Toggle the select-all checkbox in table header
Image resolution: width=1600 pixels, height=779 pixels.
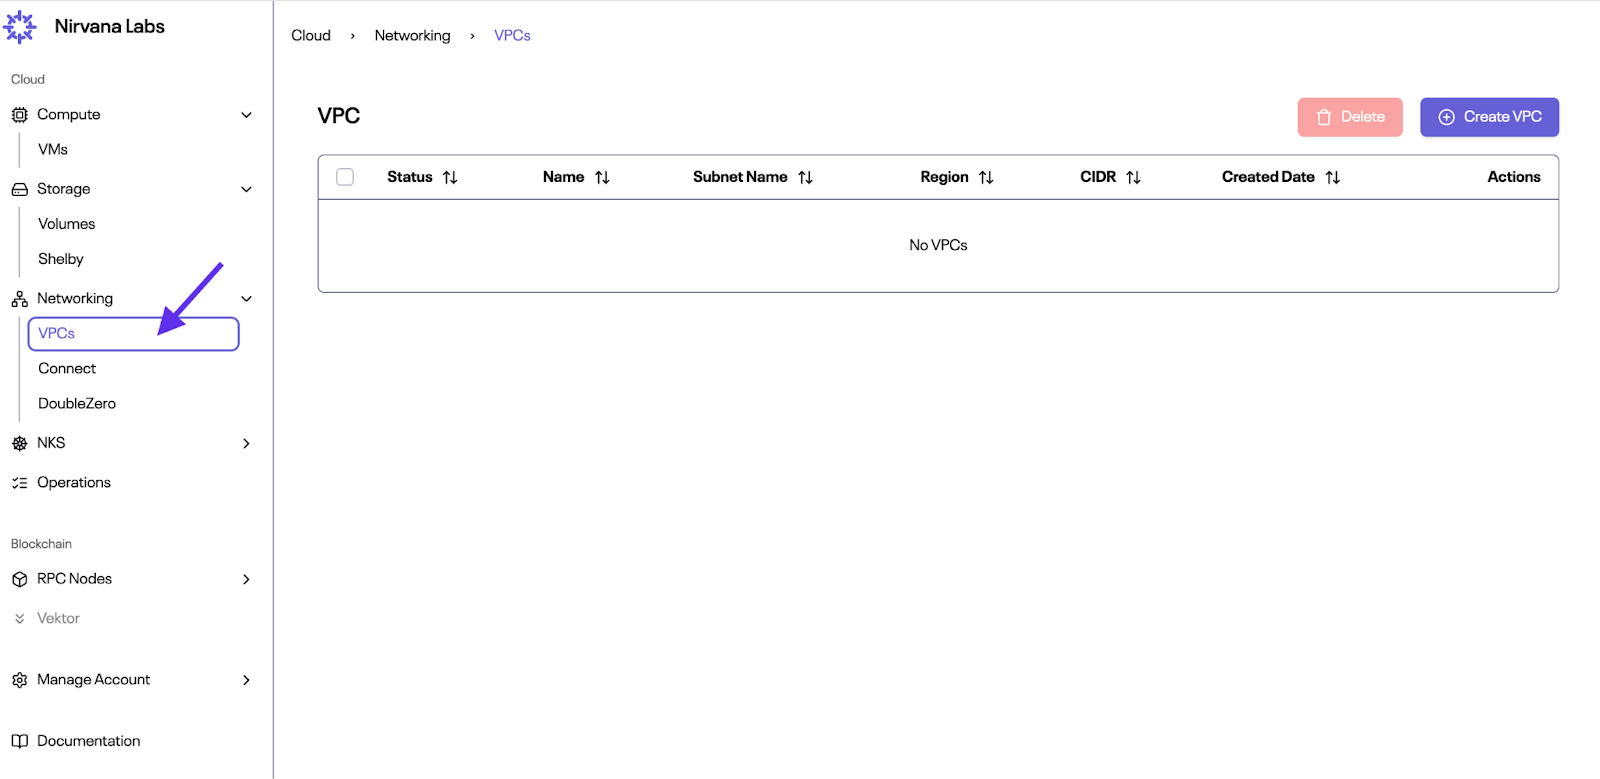(x=345, y=177)
